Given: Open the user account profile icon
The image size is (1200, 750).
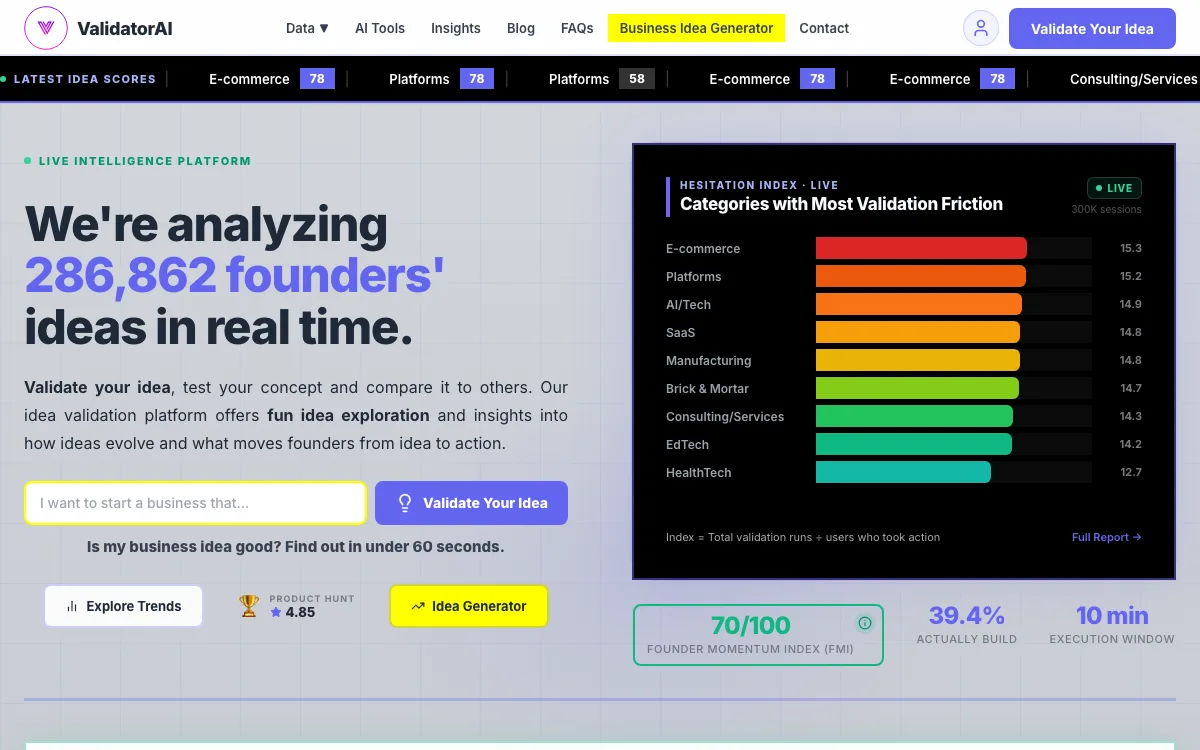Looking at the screenshot, I should point(981,28).
